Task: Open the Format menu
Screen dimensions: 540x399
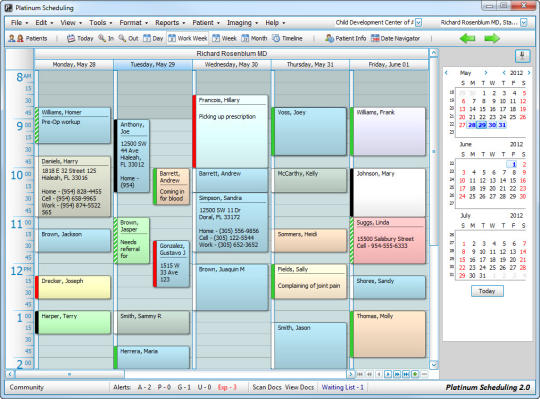Action: click(133, 23)
